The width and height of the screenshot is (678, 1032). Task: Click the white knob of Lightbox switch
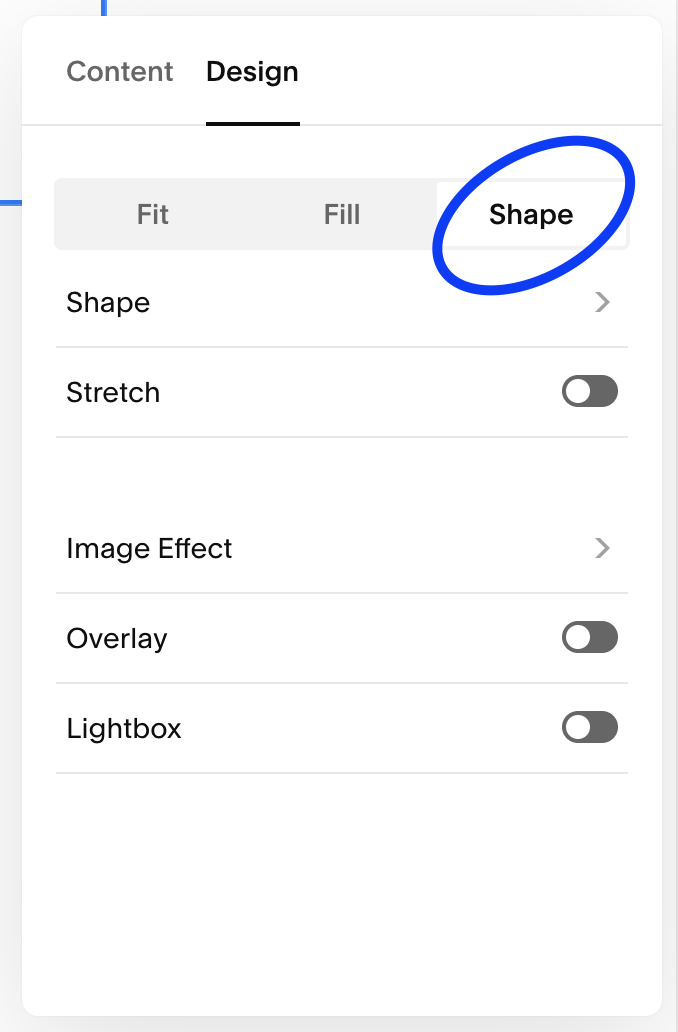578,728
